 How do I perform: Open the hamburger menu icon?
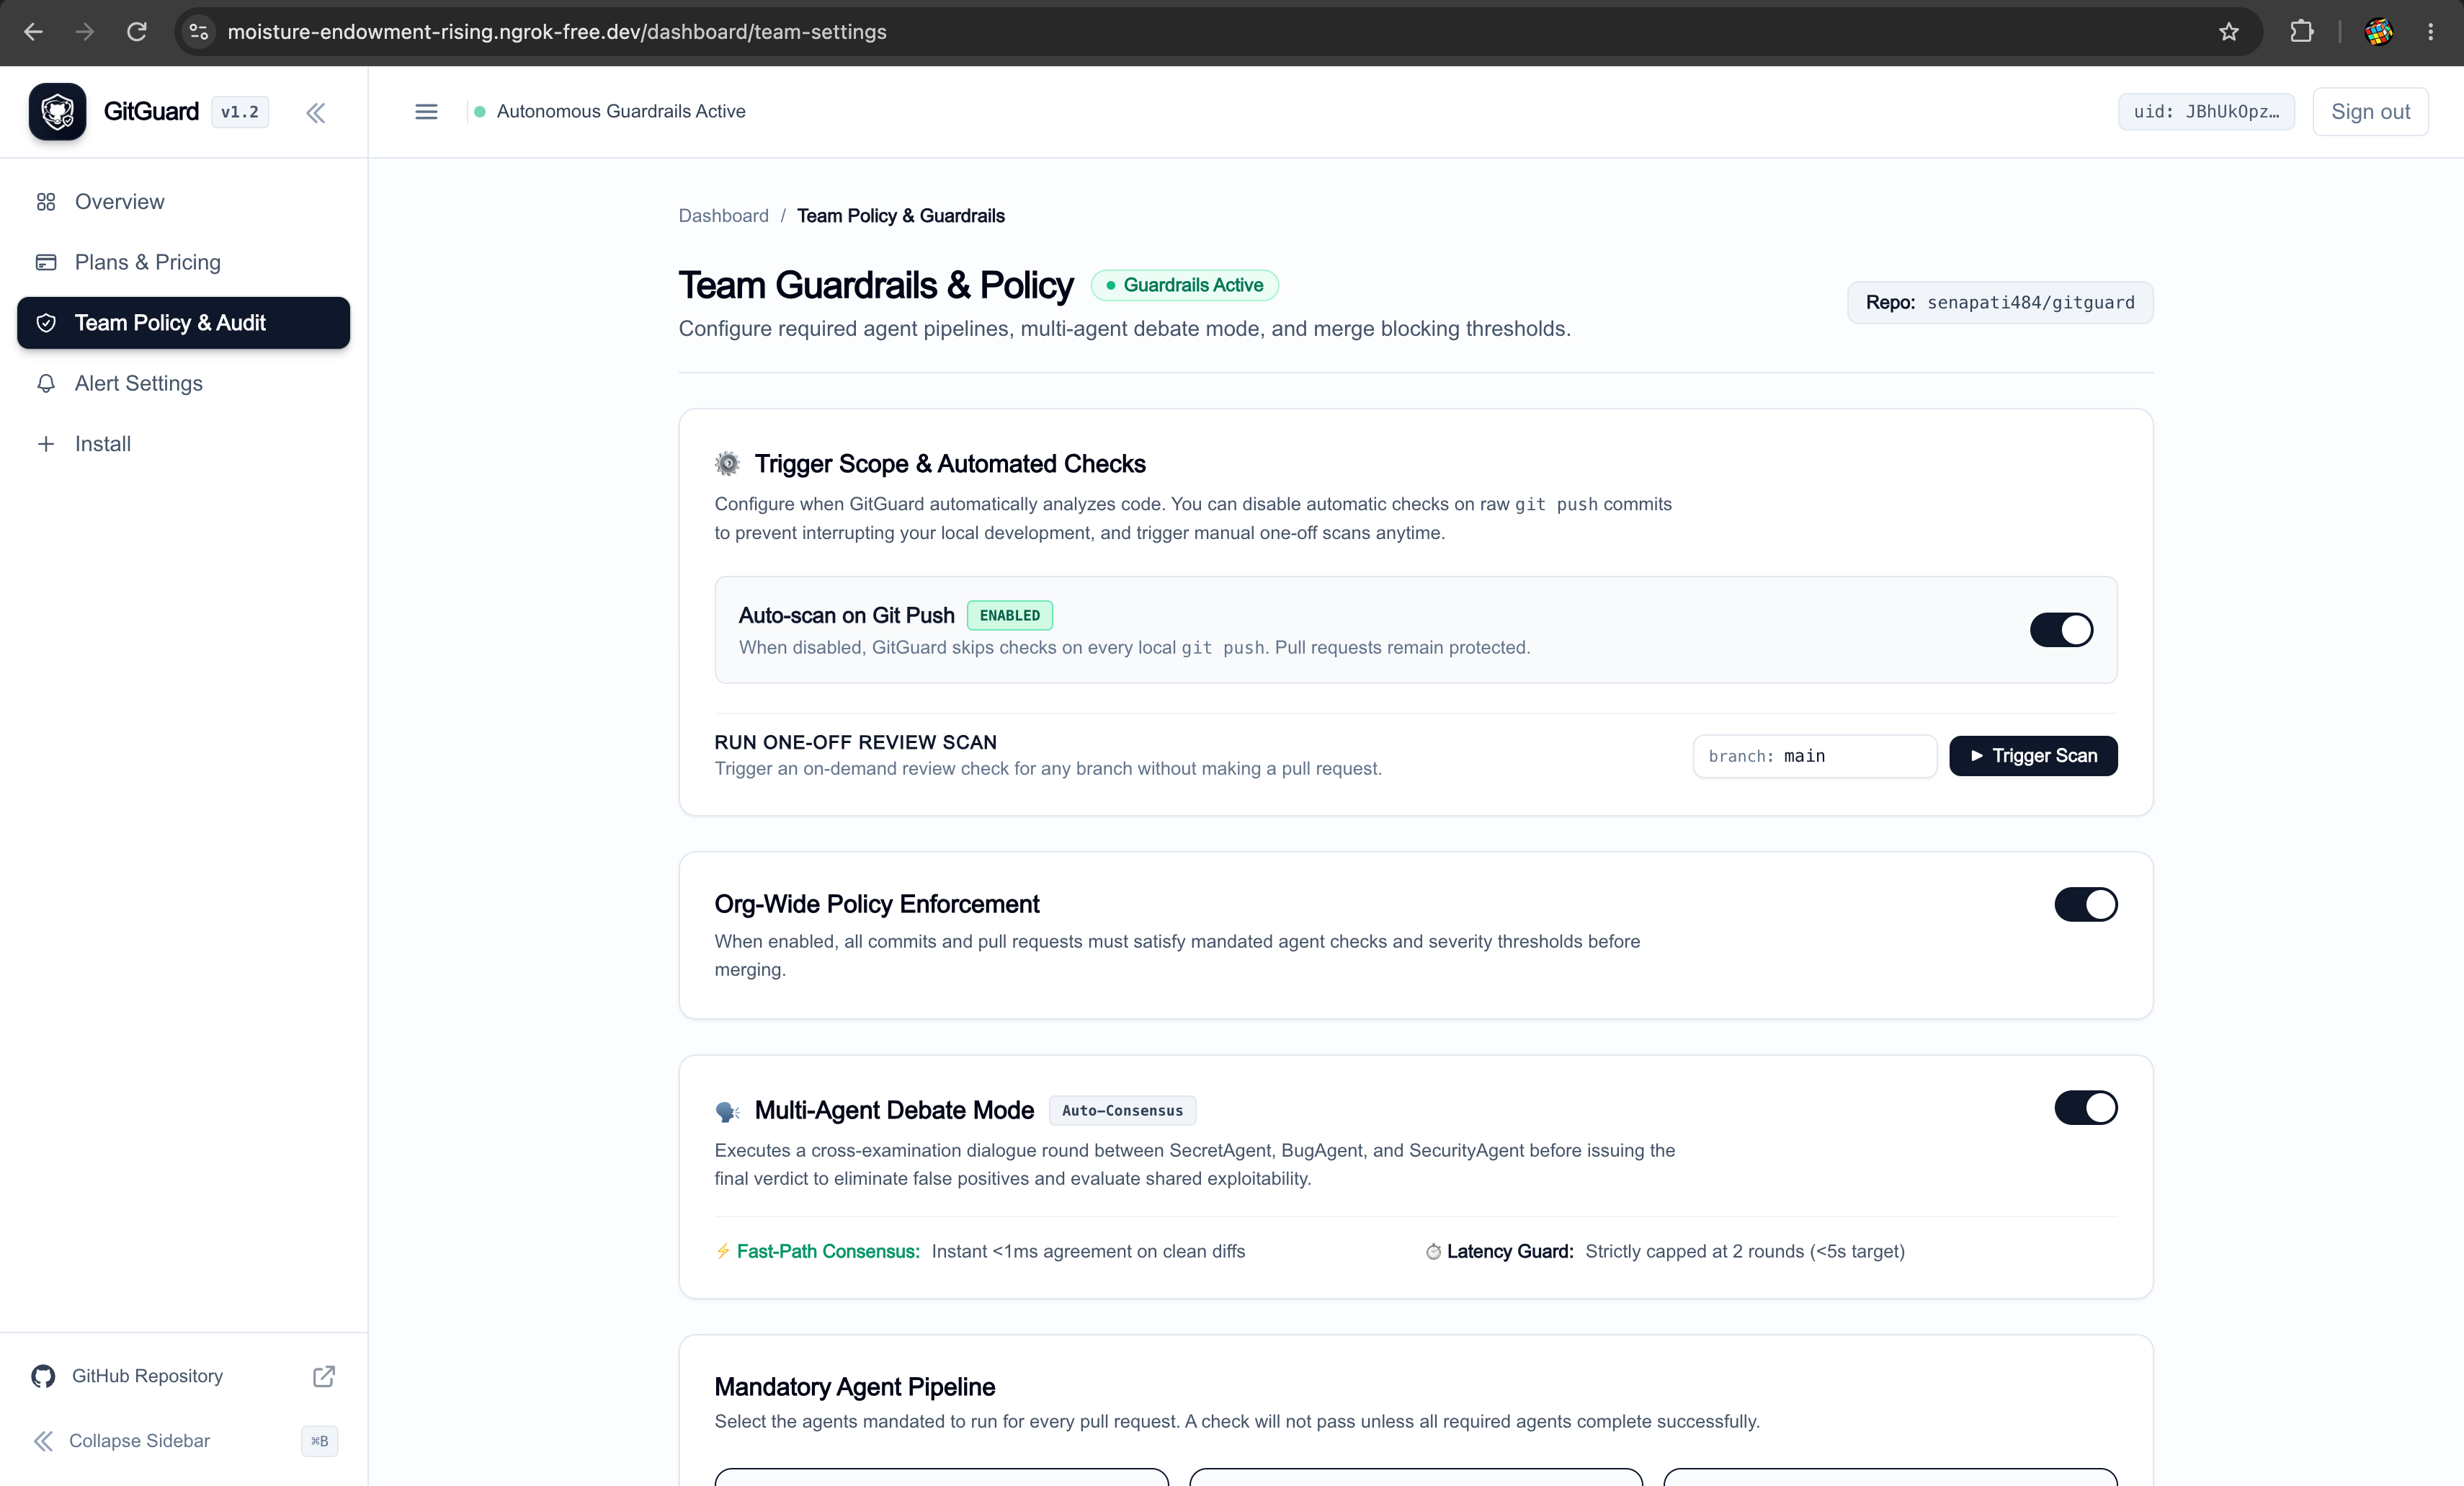[x=426, y=111]
